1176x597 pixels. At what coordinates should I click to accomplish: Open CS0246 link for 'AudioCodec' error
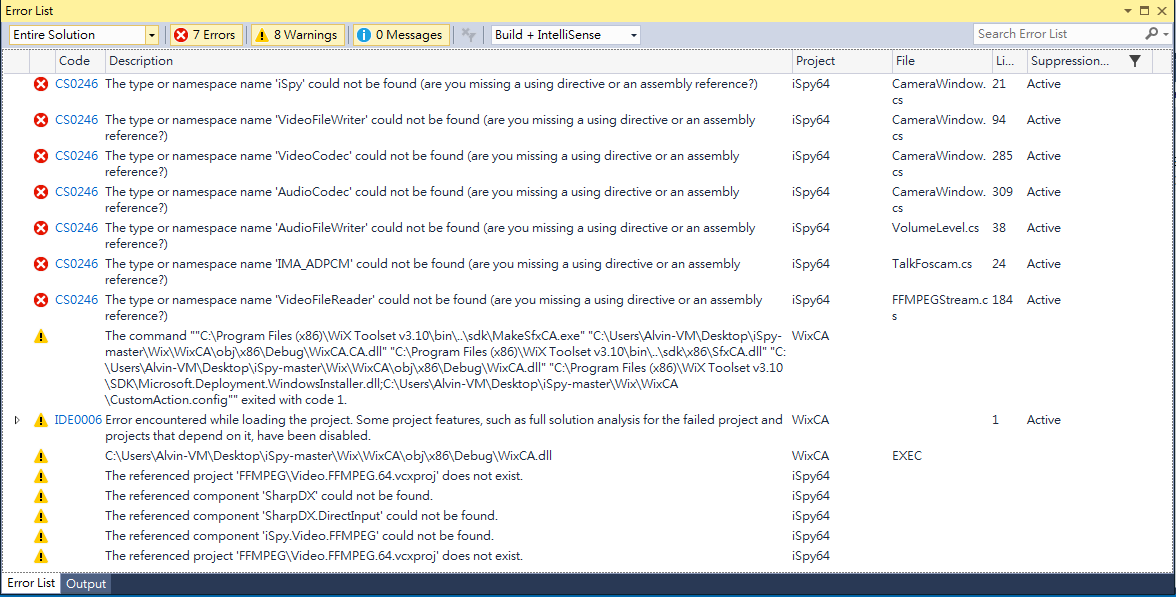pyautogui.click(x=76, y=192)
